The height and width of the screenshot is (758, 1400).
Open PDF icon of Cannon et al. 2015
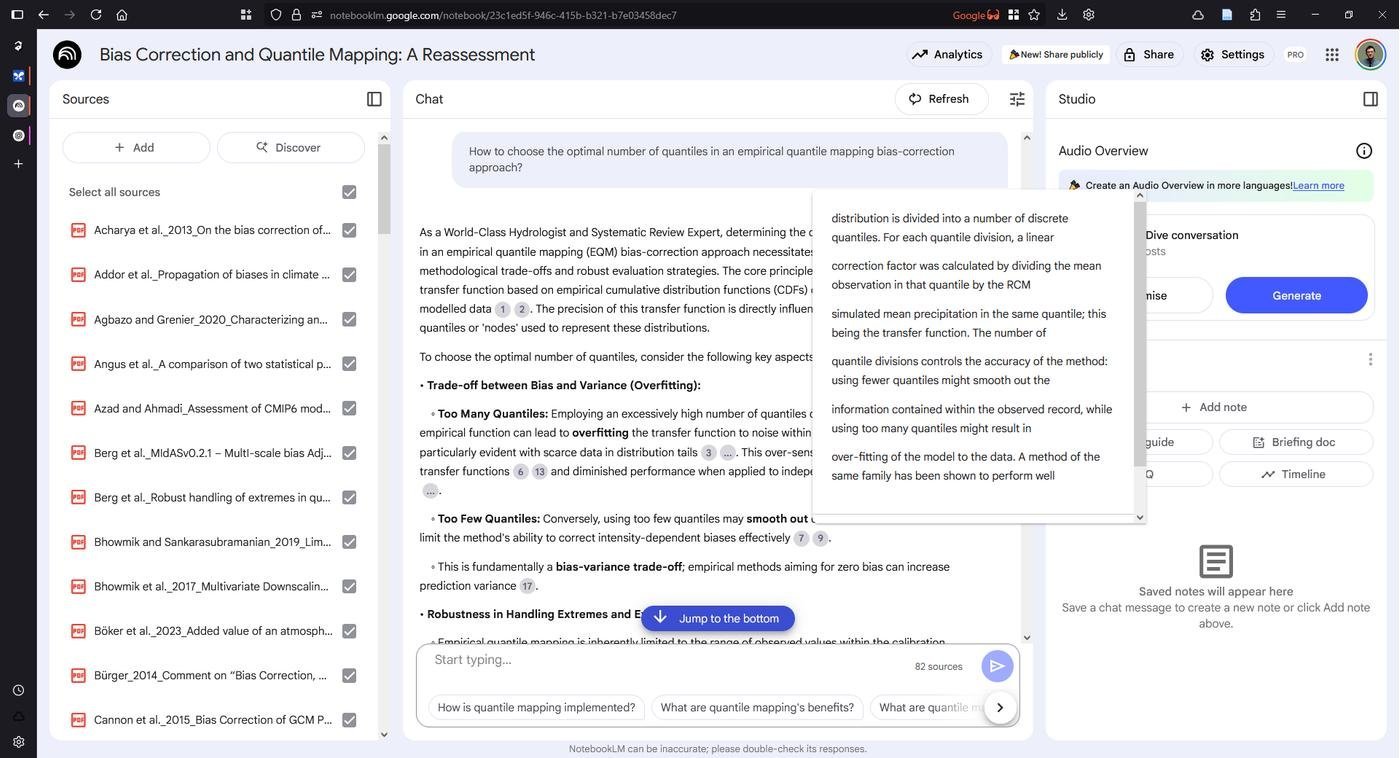point(78,720)
